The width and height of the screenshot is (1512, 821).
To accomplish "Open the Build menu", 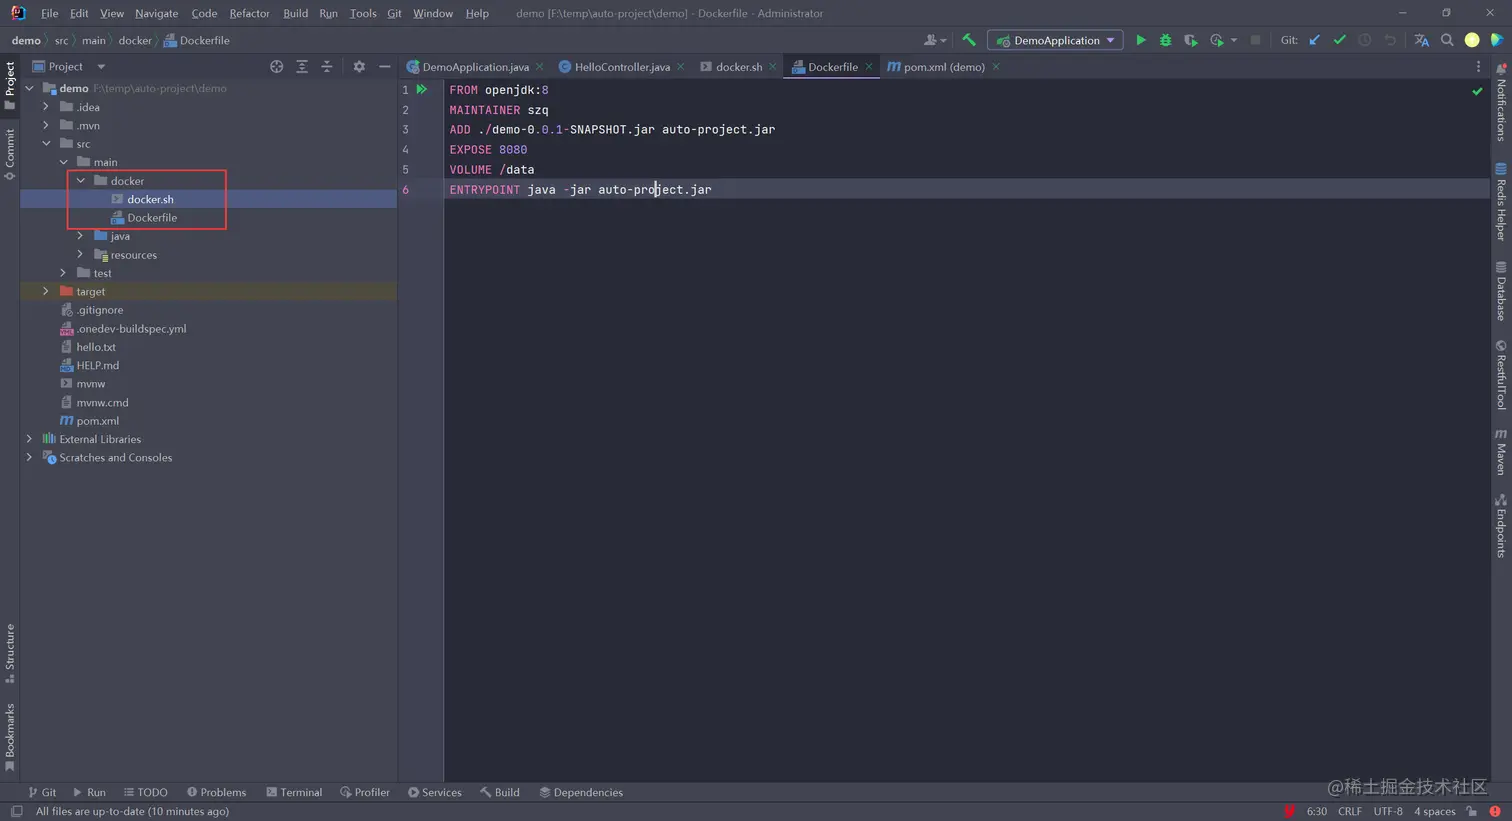I will click(295, 13).
